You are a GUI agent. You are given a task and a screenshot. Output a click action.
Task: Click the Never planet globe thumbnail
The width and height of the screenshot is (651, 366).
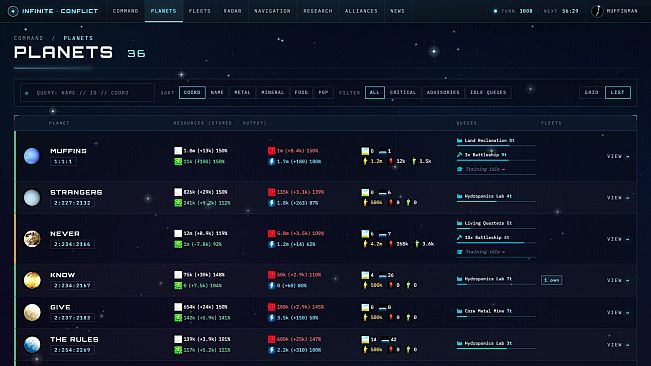pos(32,239)
